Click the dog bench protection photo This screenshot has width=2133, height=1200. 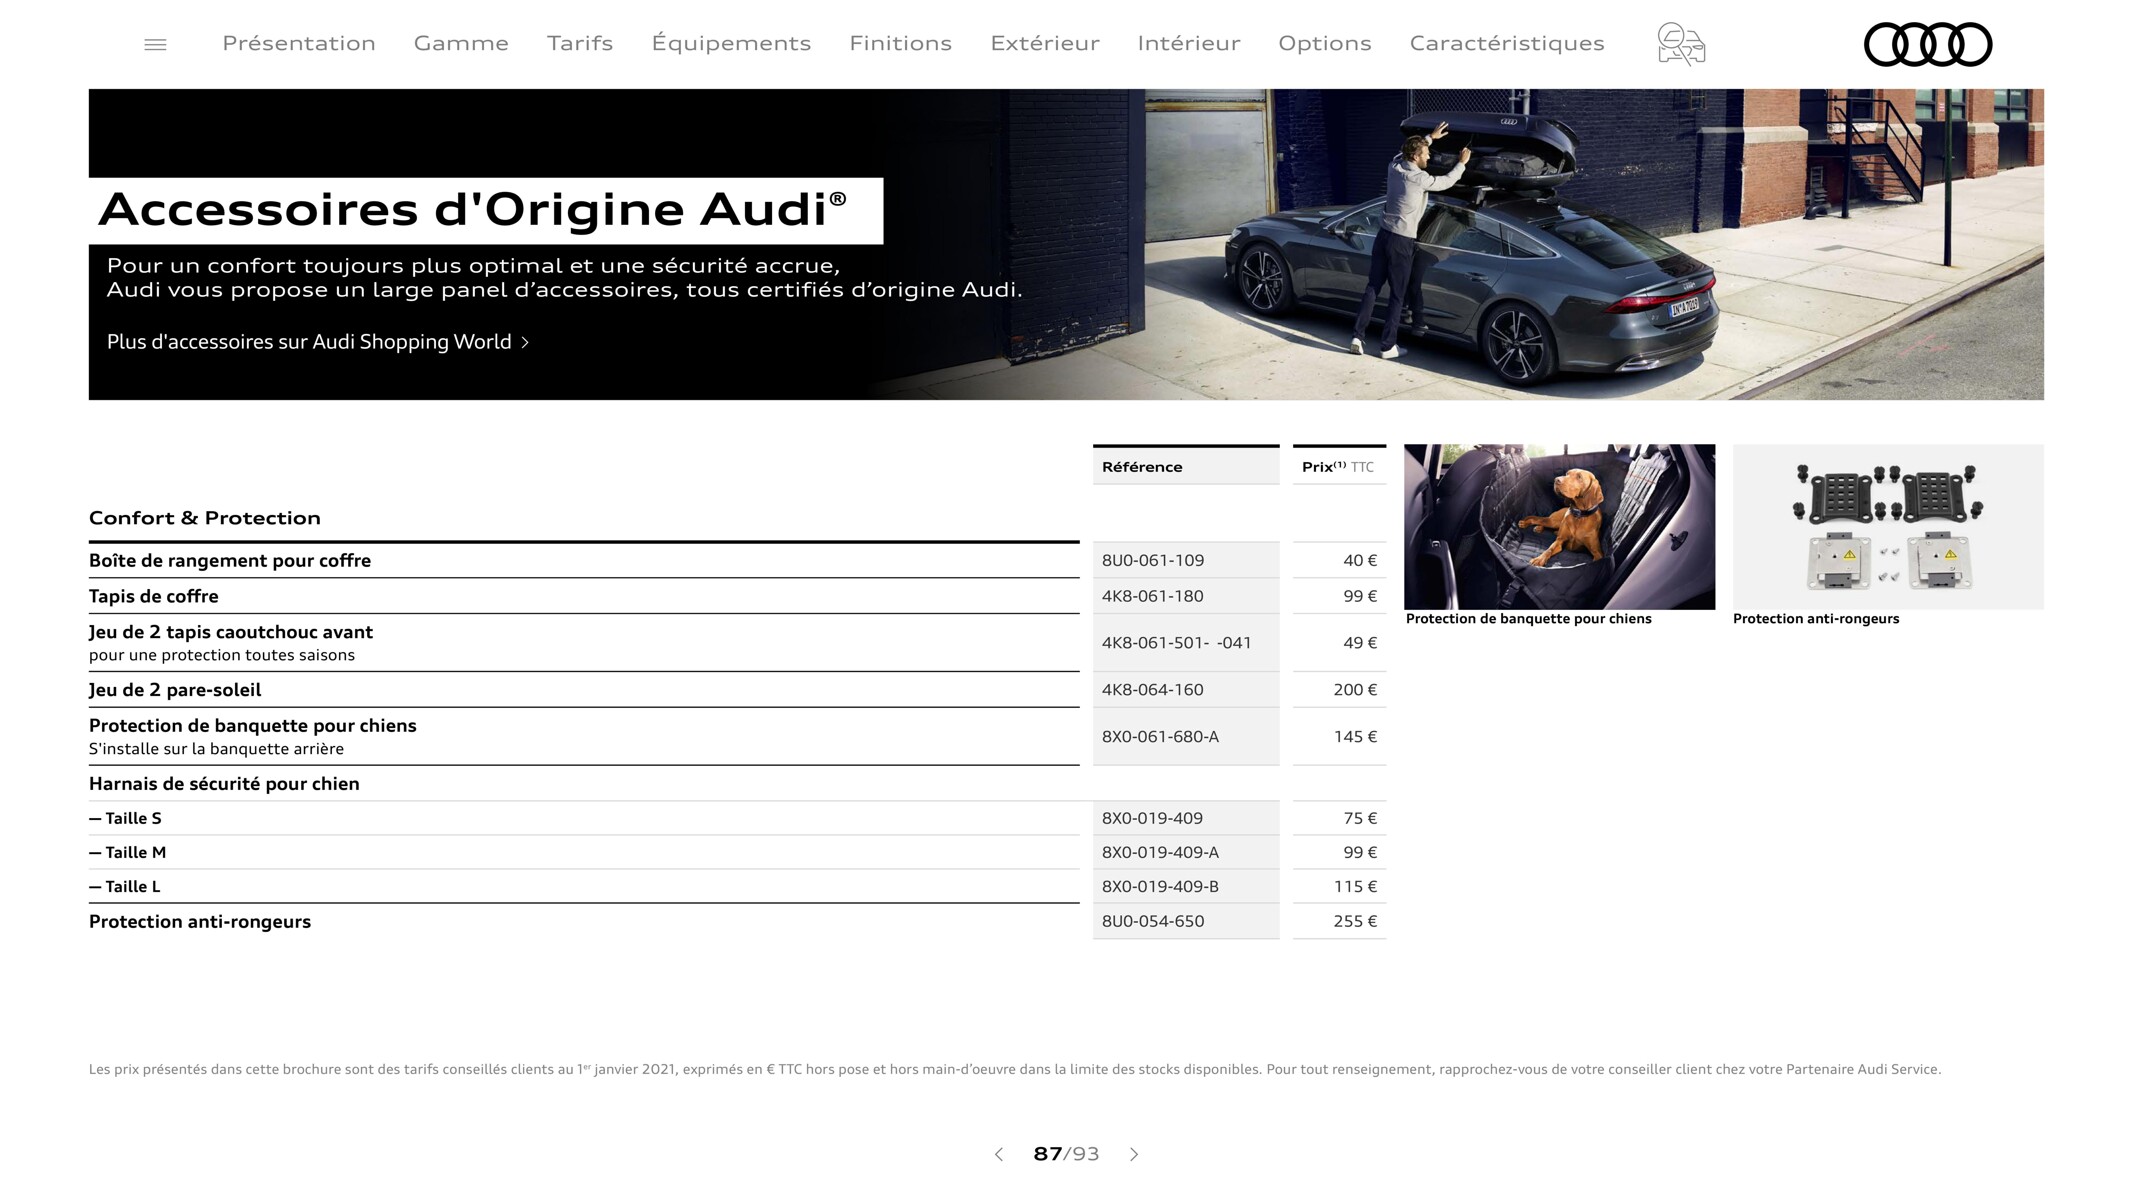coord(1559,527)
